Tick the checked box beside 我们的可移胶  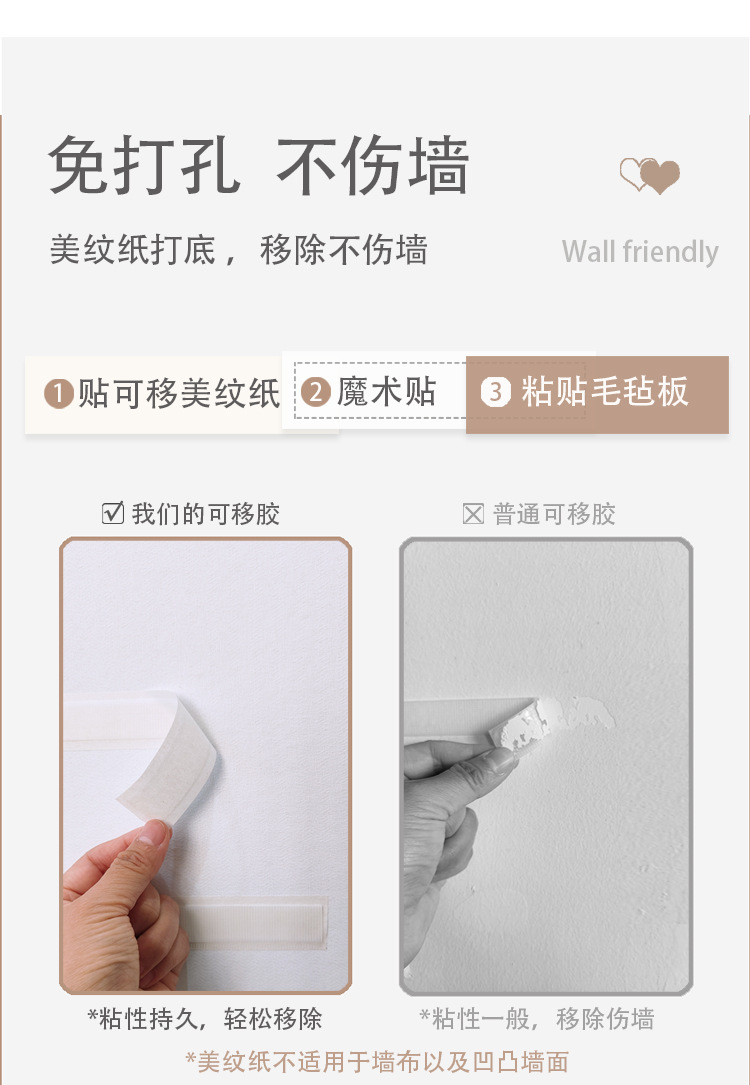[x=113, y=513]
